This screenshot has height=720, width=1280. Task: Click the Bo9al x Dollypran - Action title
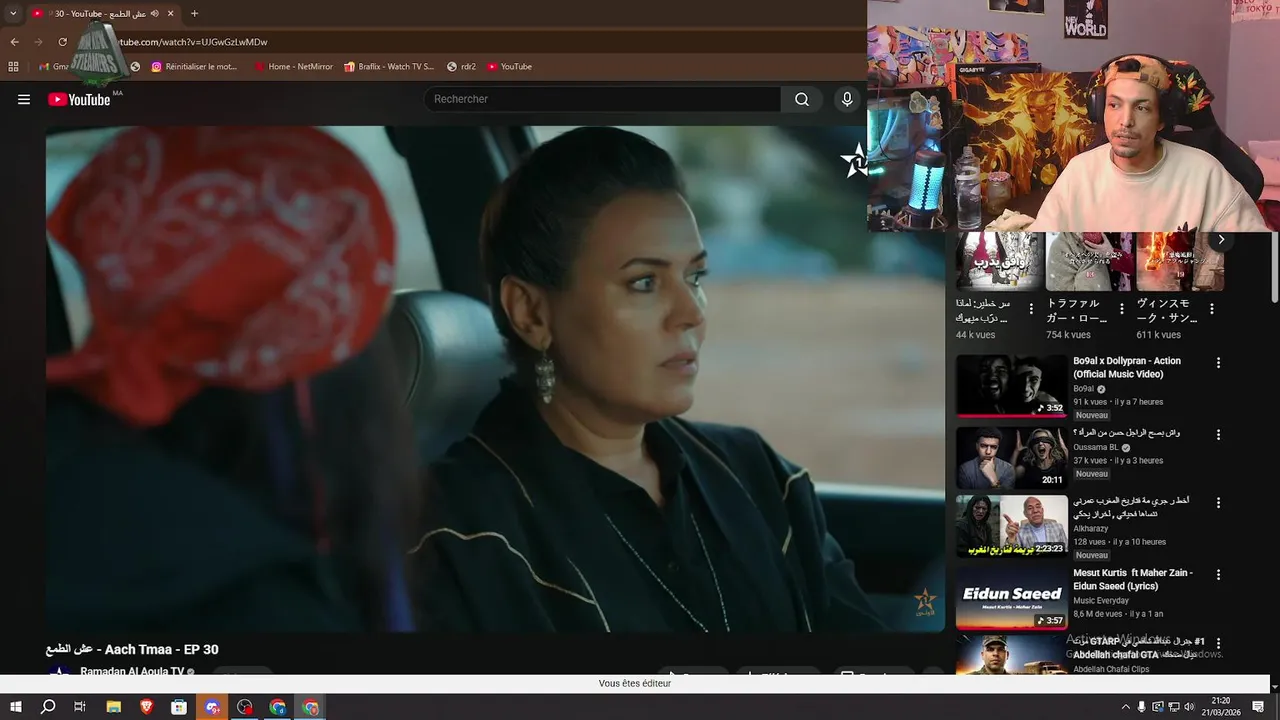(x=1127, y=367)
